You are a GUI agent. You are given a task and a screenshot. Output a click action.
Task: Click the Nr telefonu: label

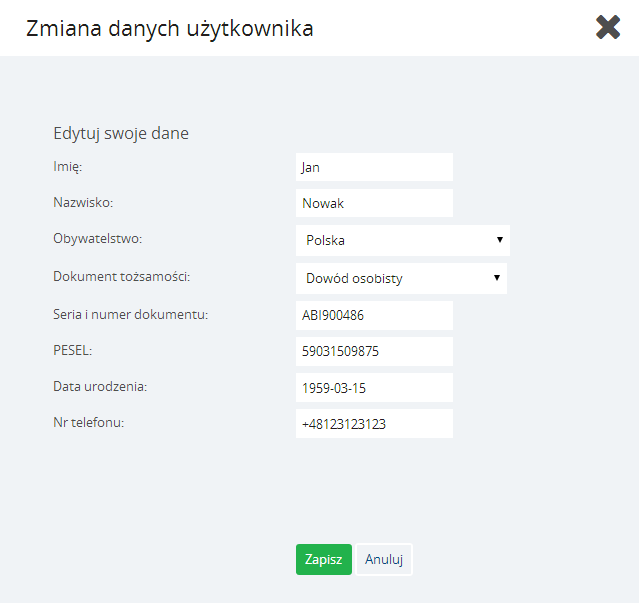click(89, 423)
